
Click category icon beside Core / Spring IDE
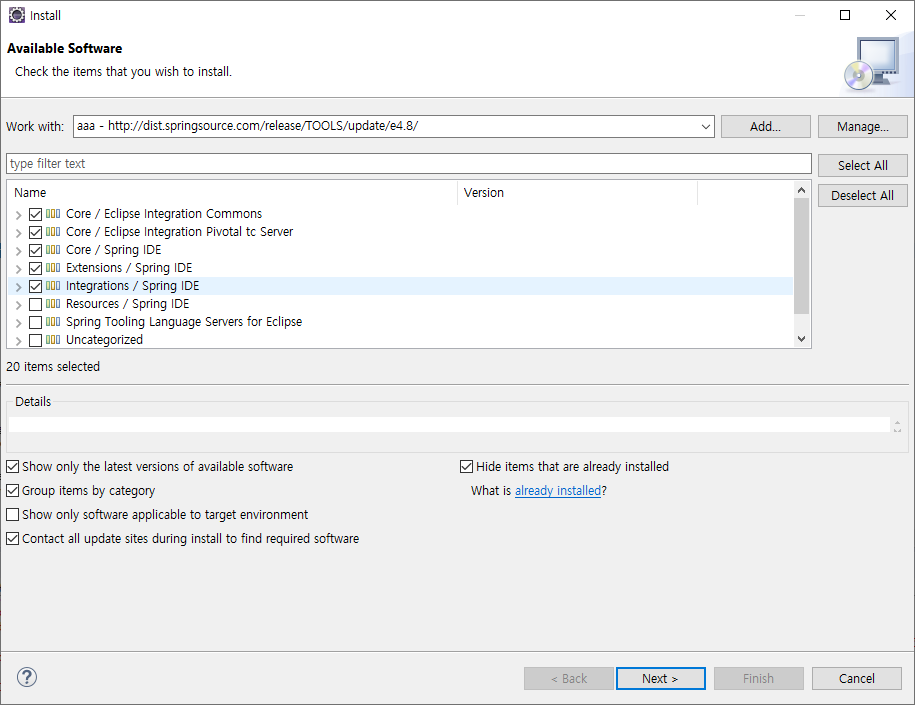(53, 250)
